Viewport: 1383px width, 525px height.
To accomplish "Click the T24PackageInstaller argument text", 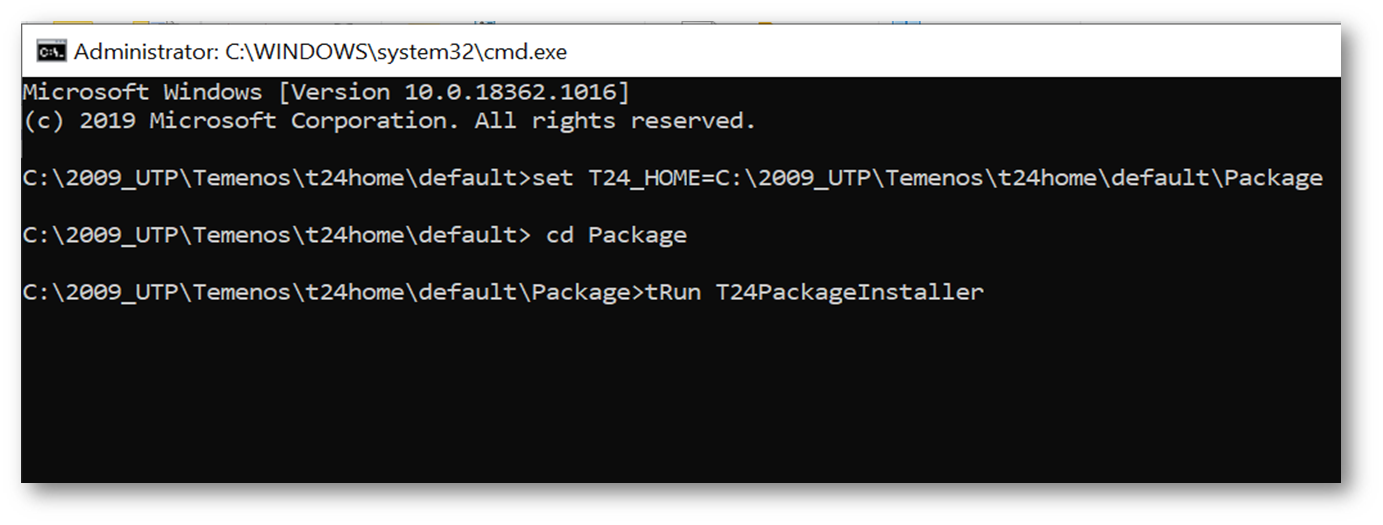I will [849, 293].
